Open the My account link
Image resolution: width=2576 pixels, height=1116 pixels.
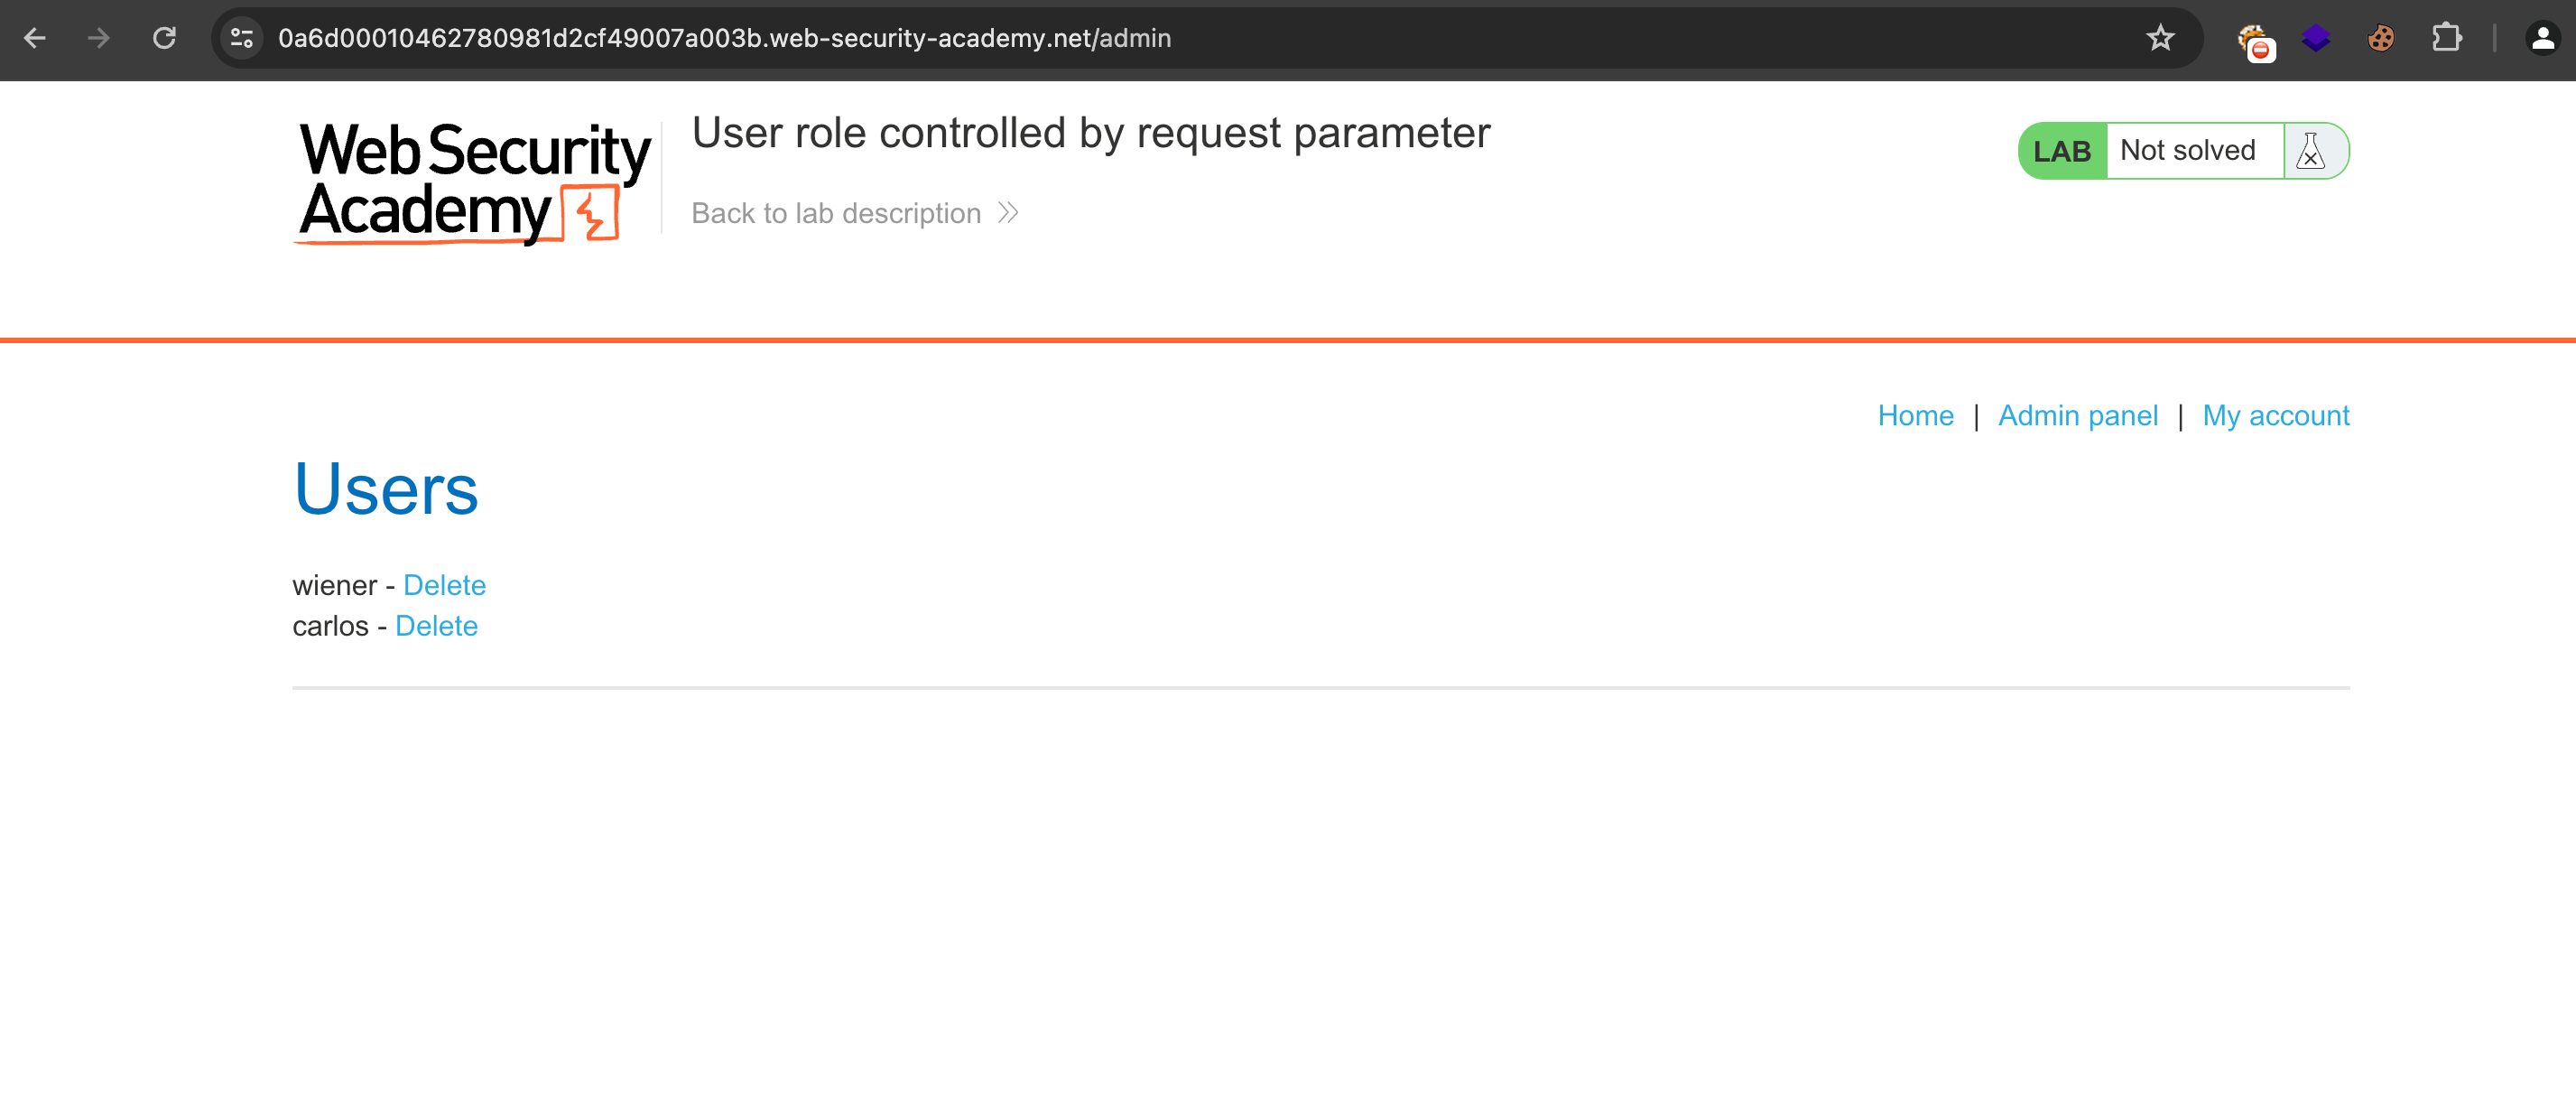click(2275, 415)
